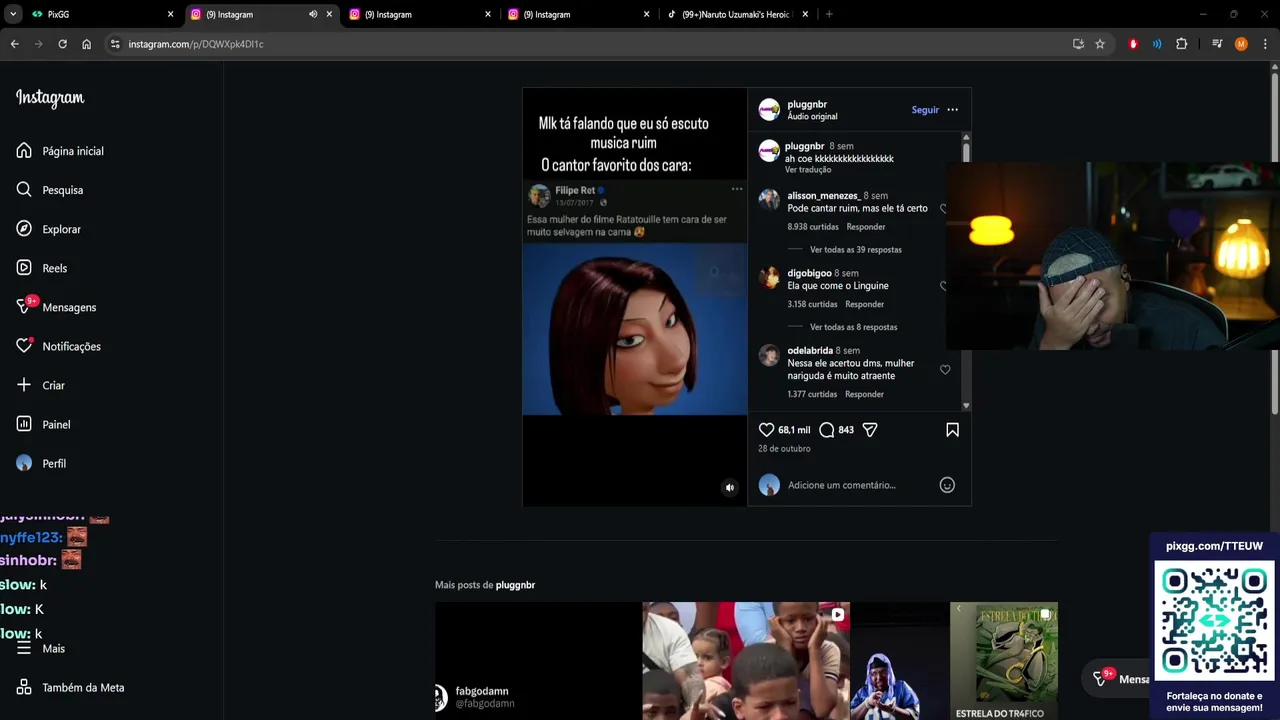Toggle video sound speaker icon
1280x720 pixels.
click(x=729, y=488)
